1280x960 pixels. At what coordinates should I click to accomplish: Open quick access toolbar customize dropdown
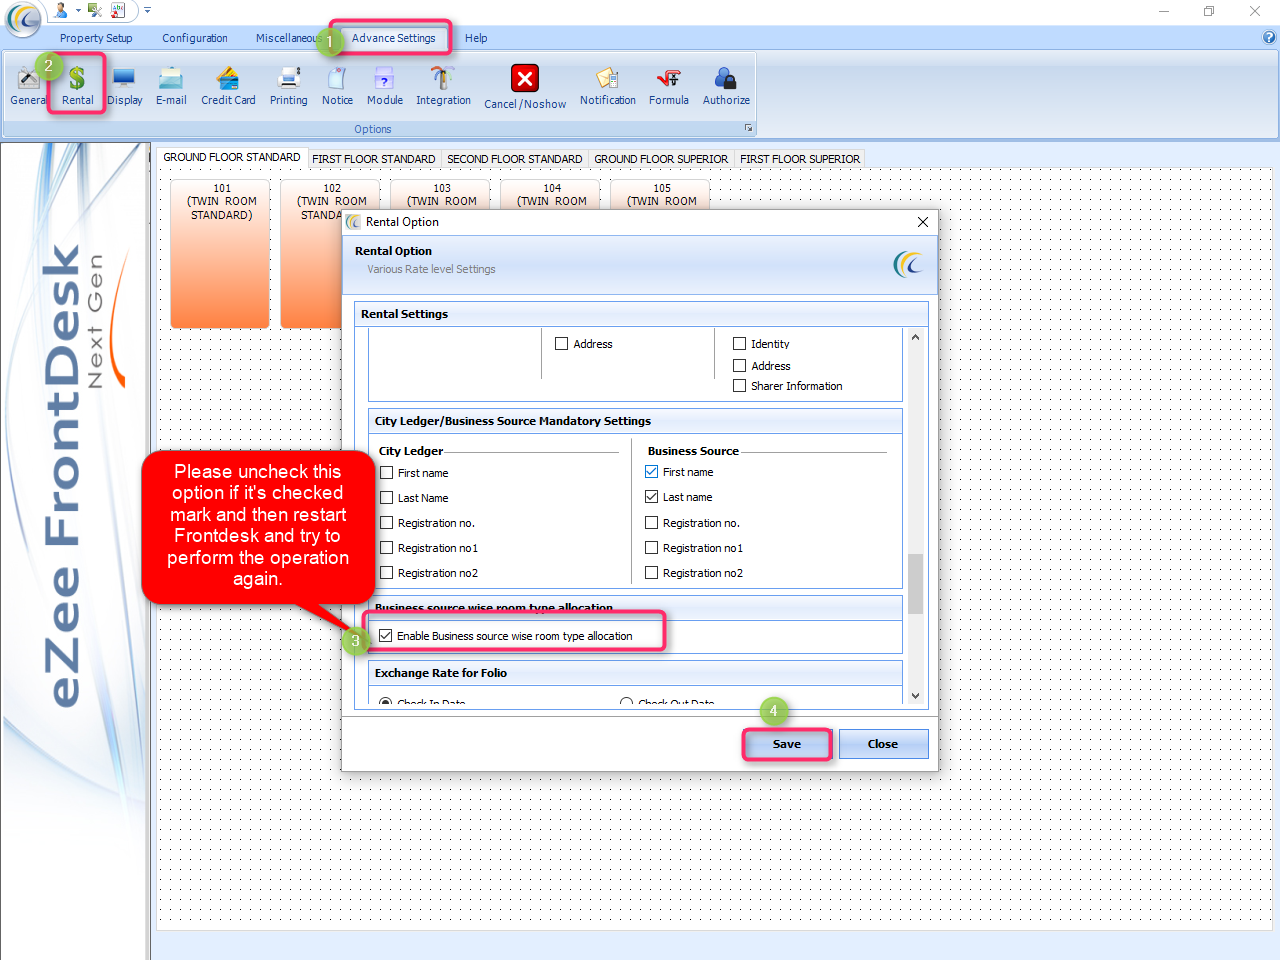point(147,10)
